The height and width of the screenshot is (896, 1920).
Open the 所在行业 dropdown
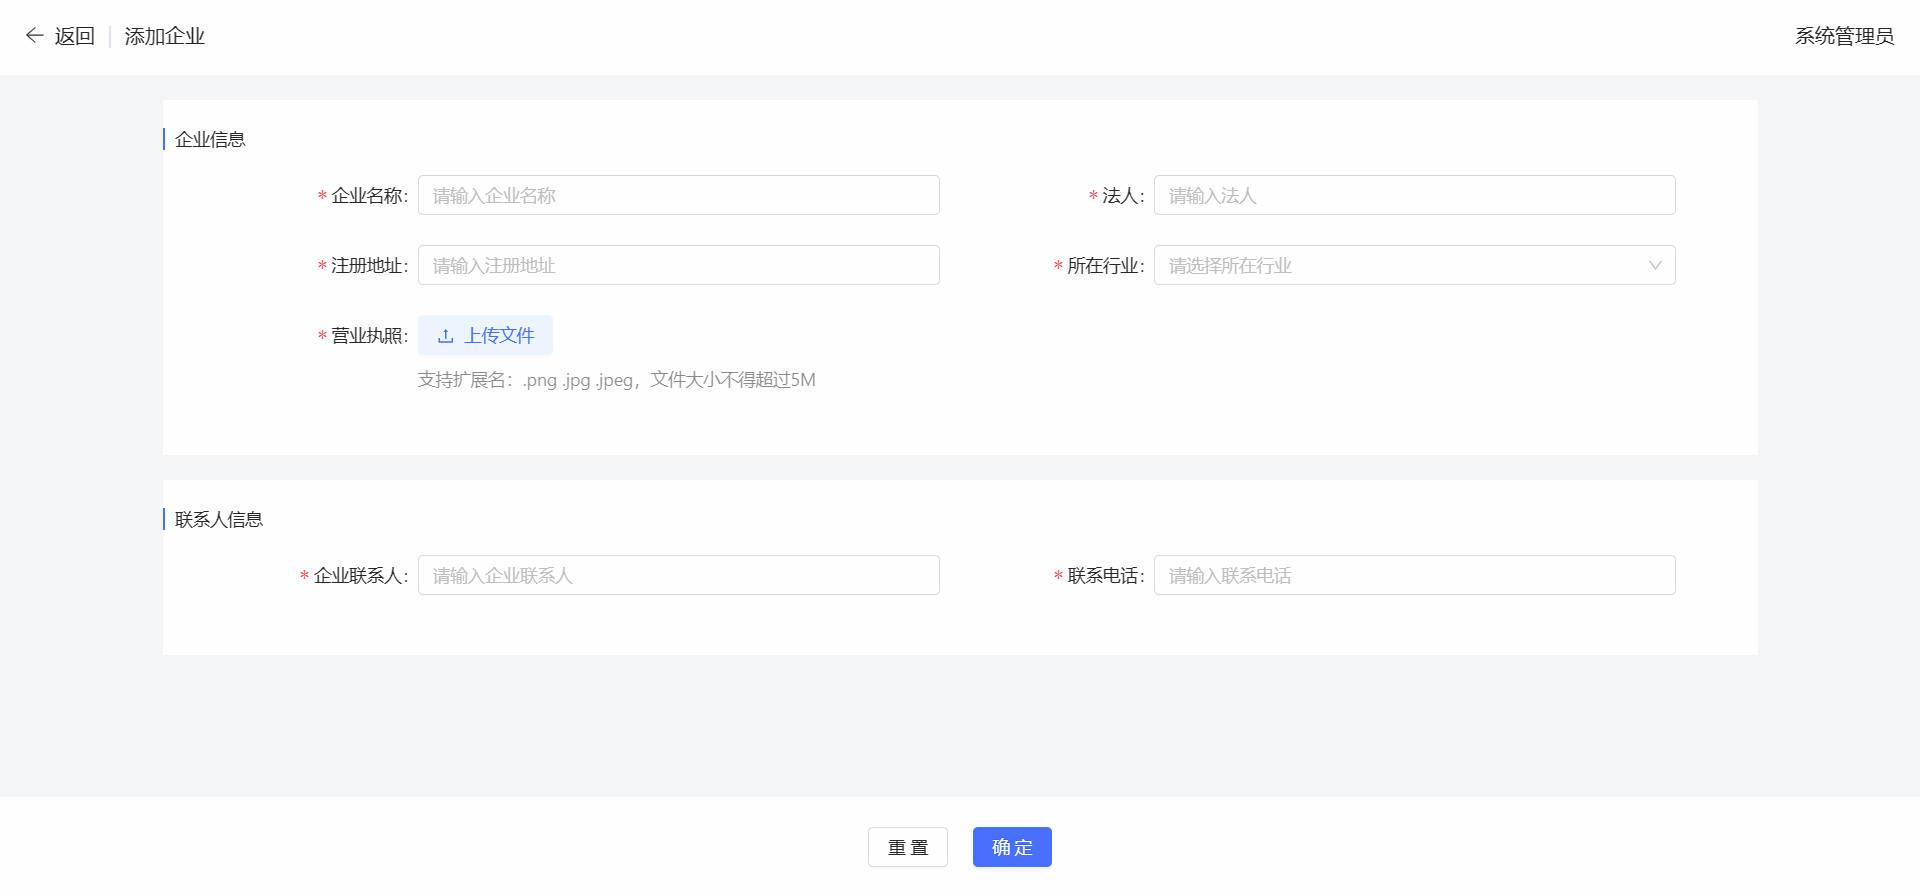point(1400,265)
